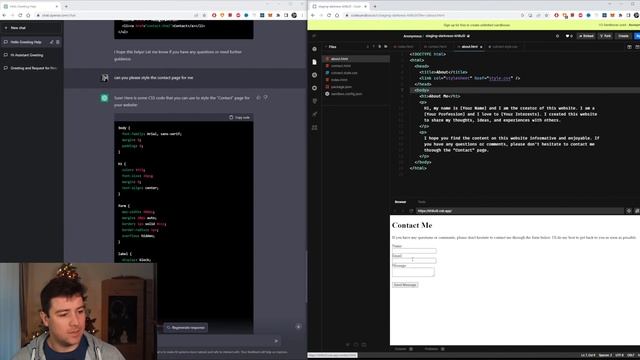
Task: Click the preview URL address field
Action: 520,211
